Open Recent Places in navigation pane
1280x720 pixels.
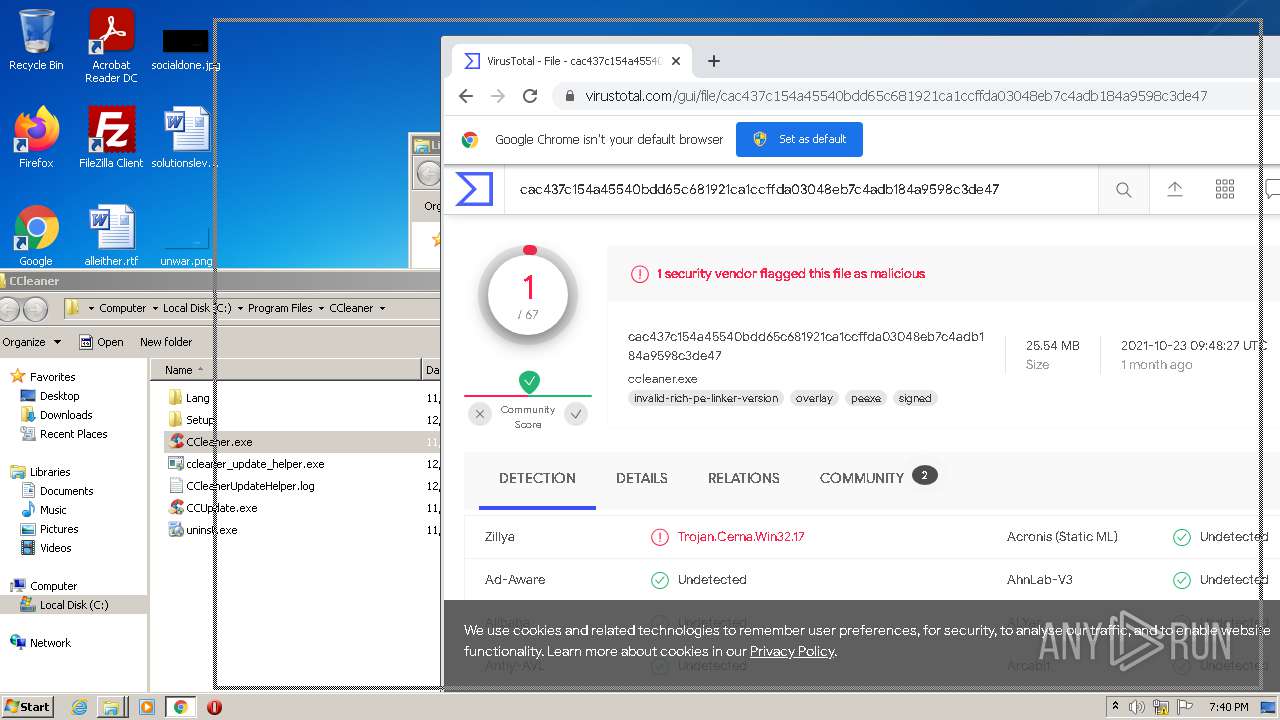click(x=64, y=434)
